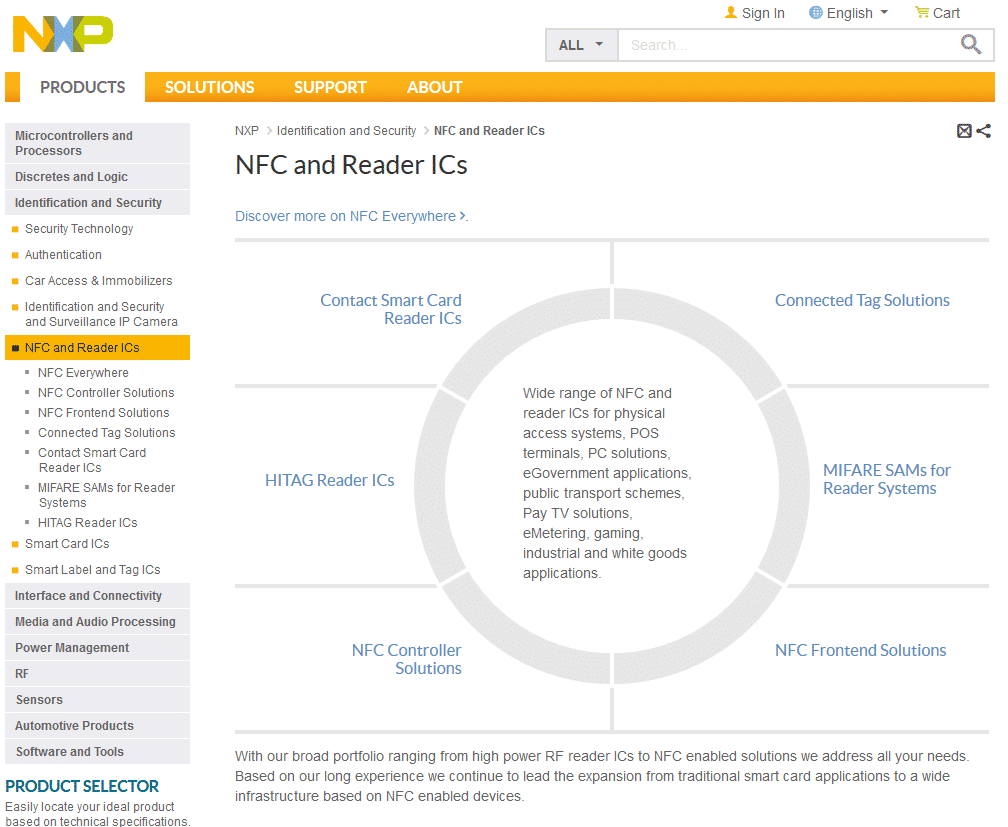Select HITAG Reader ICs in sidebar
Screen dimensions: 1008x827
click(x=87, y=523)
